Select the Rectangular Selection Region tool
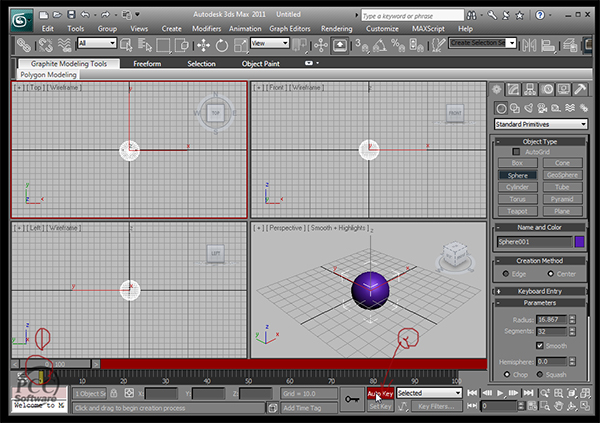The height and width of the screenshot is (423, 600). pos(163,45)
